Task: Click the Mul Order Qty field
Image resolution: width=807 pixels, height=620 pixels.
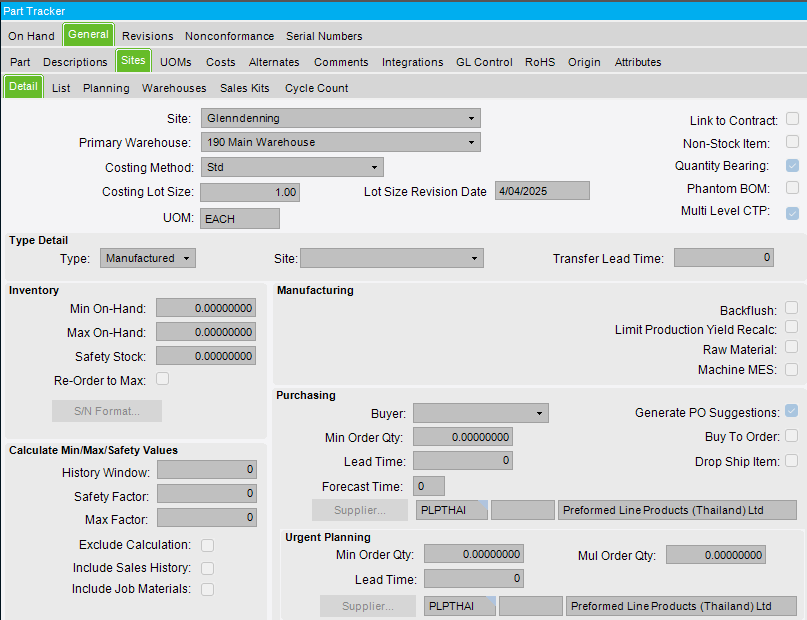Action: [716, 555]
